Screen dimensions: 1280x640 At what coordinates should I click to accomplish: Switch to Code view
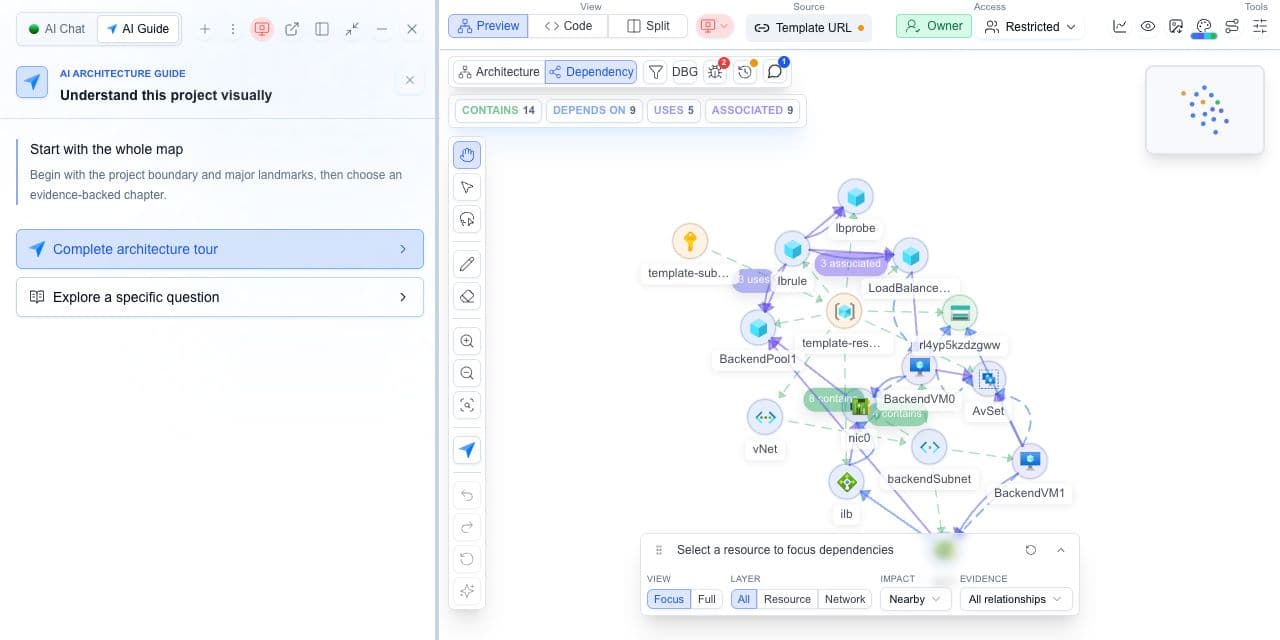568,26
